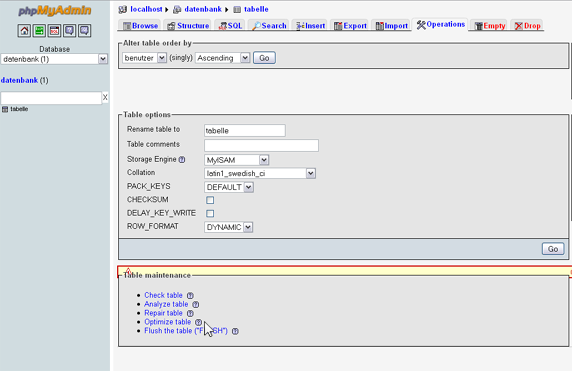Clear the table filter with X
The height and width of the screenshot is (371, 572).
105,97
